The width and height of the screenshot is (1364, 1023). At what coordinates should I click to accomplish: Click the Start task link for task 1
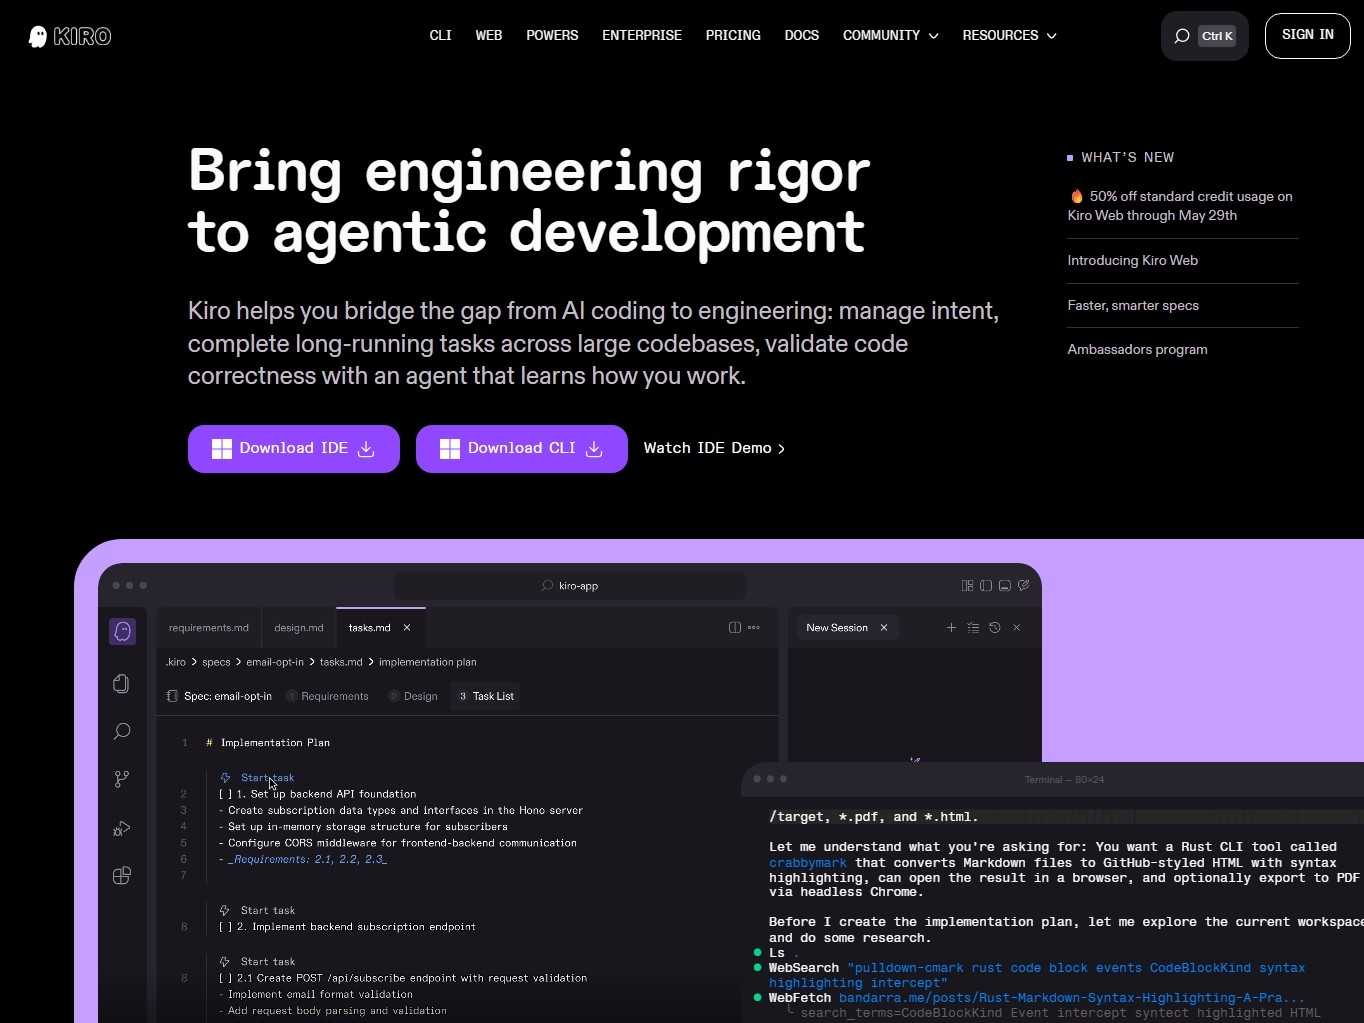[x=267, y=778]
